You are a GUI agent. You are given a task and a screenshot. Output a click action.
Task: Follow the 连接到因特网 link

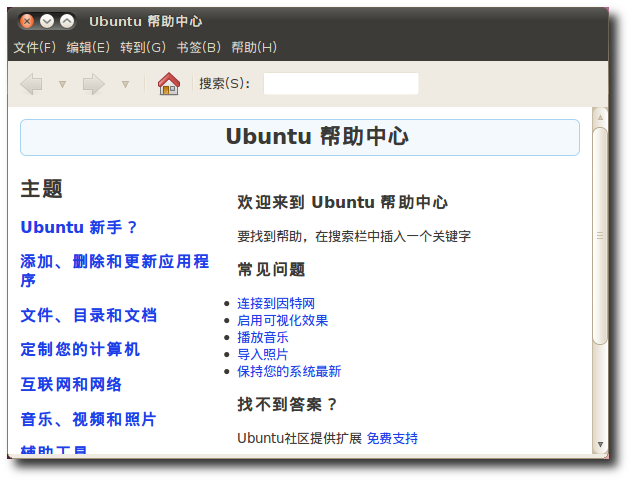coord(276,303)
